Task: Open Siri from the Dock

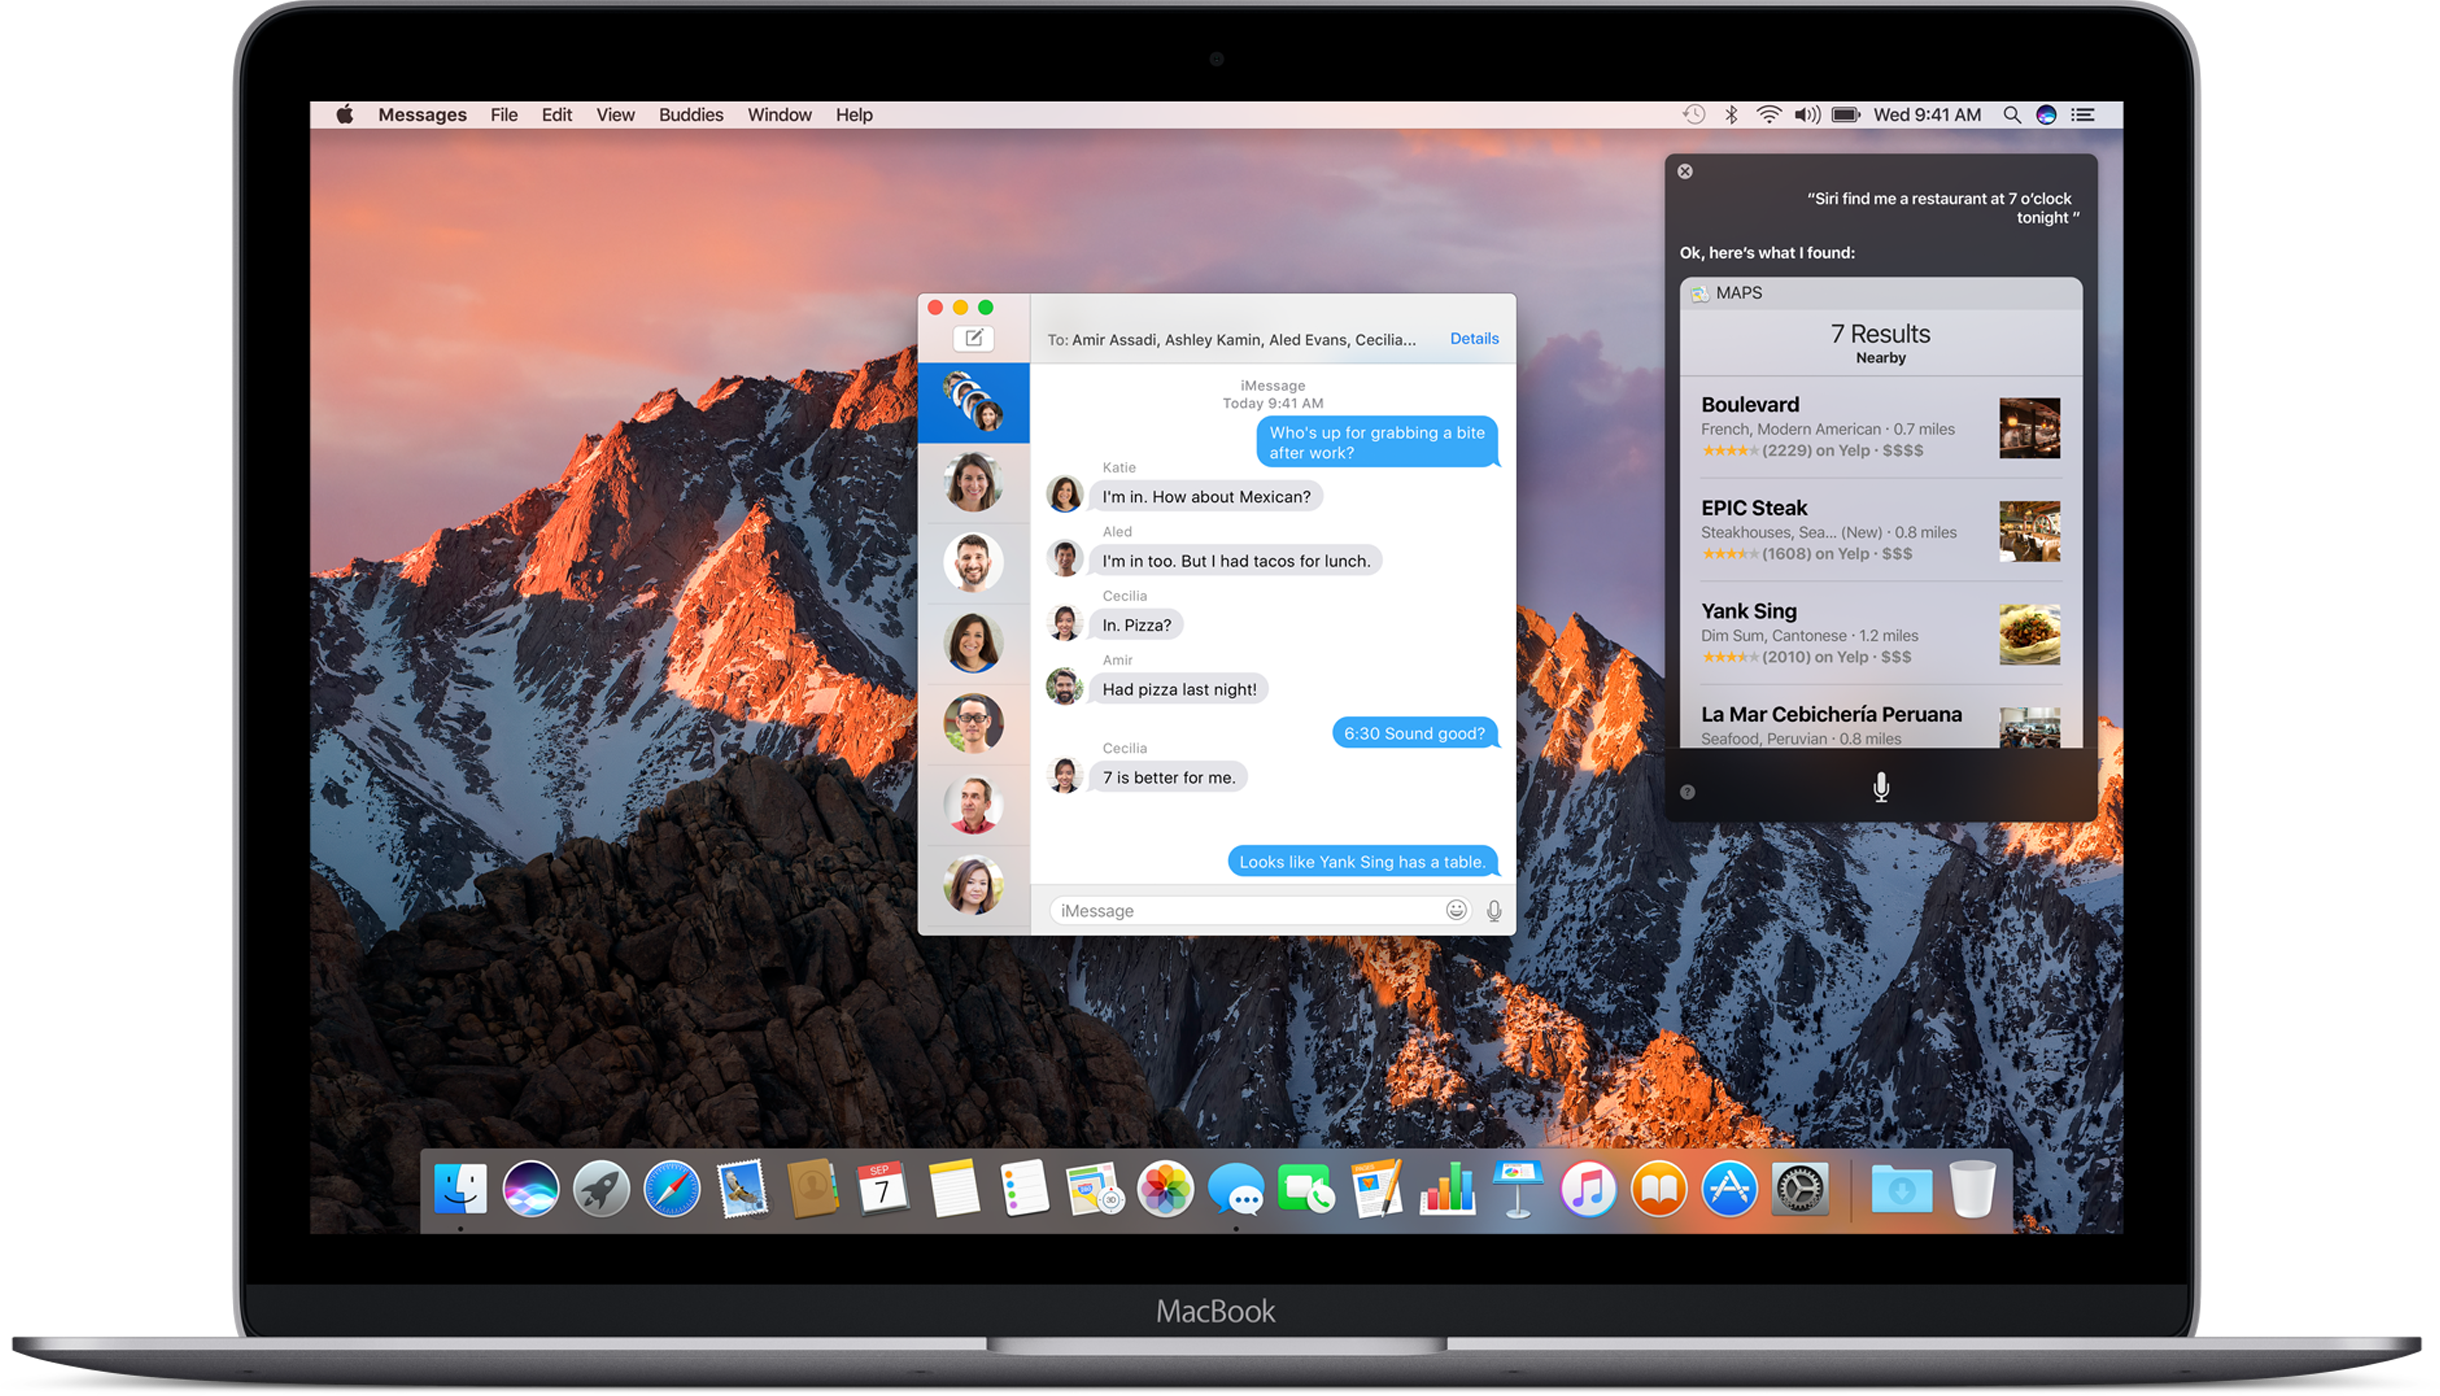Action: pyautogui.click(x=531, y=1188)
